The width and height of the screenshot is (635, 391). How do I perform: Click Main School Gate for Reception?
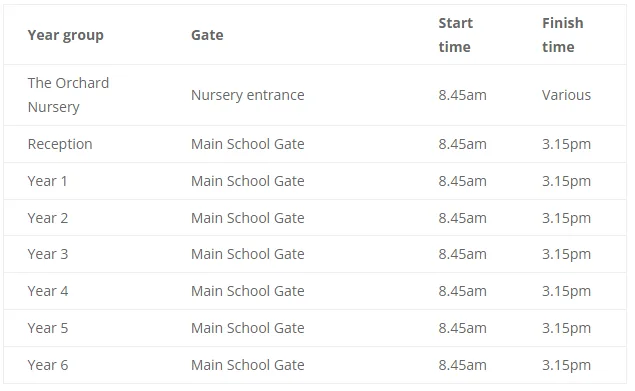(x=247, y=144)
